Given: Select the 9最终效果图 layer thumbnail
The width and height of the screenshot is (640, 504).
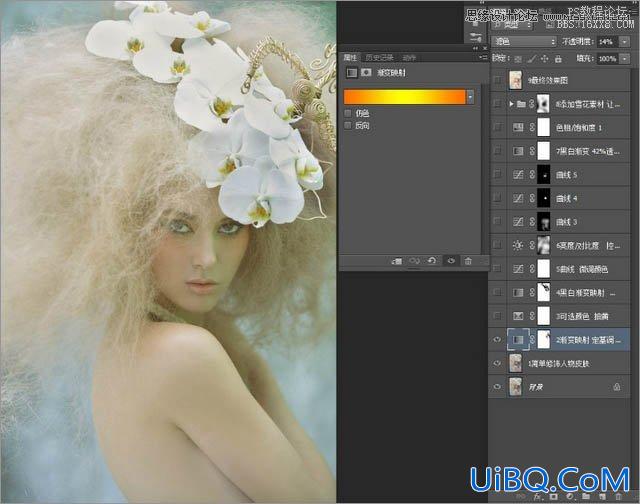Looking at the screenshot, I should (x=516, y=80).
